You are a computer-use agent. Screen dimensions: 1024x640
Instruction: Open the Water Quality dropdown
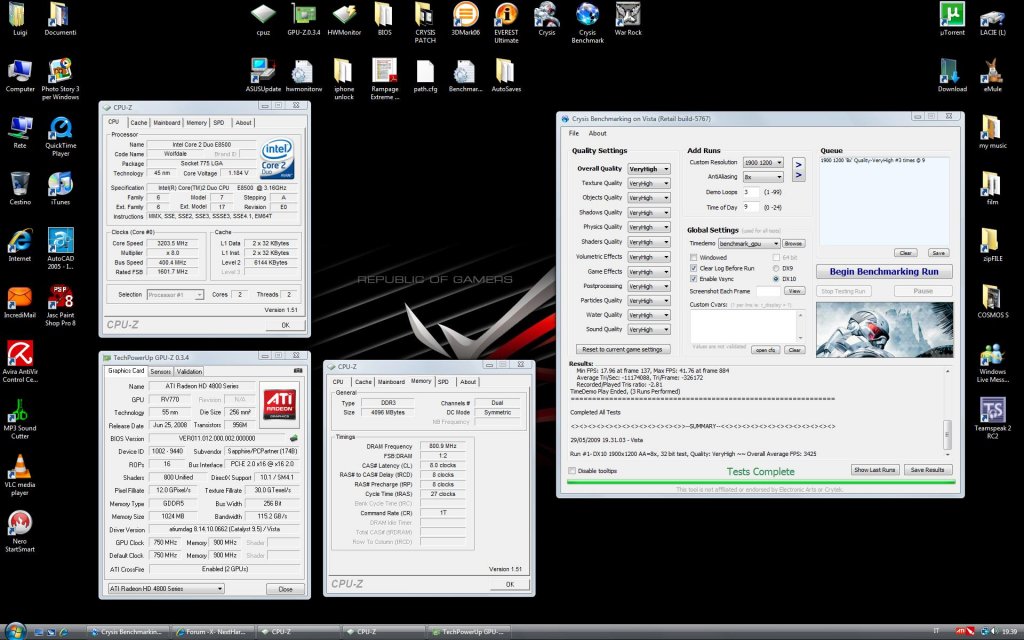(x=649, y=315)
